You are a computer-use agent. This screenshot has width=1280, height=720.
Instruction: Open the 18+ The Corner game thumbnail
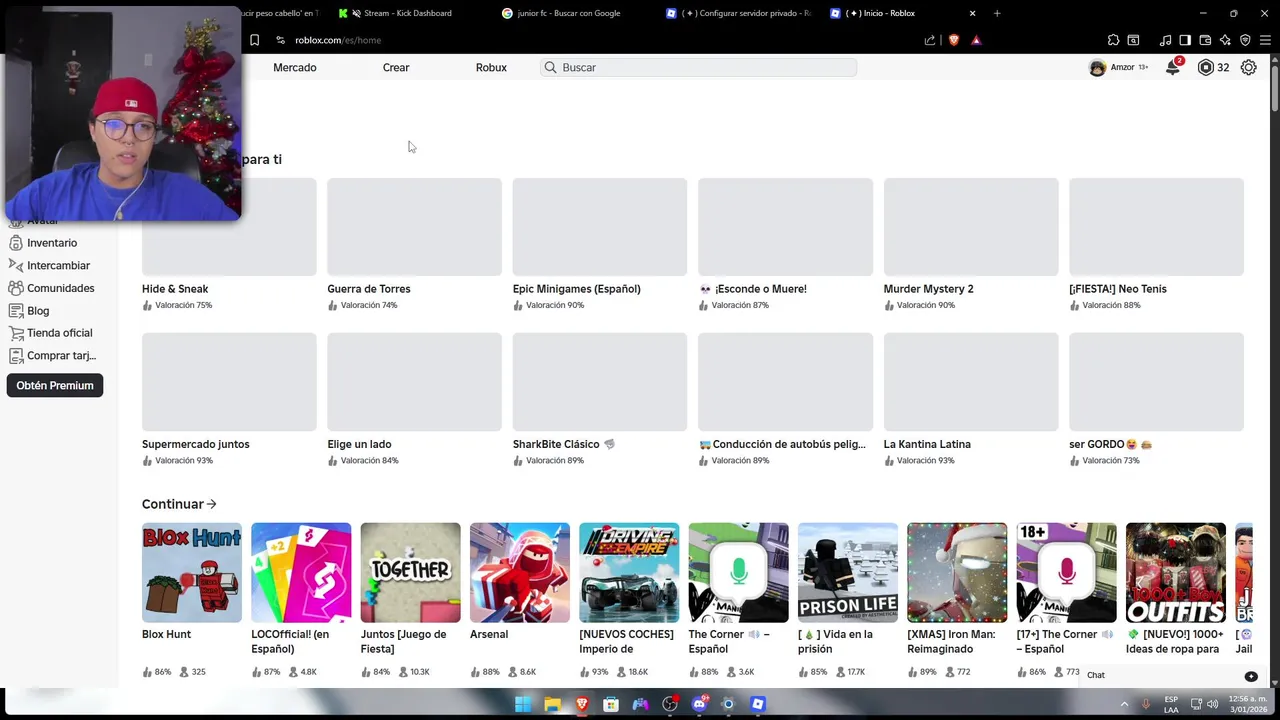point(1067,572)
